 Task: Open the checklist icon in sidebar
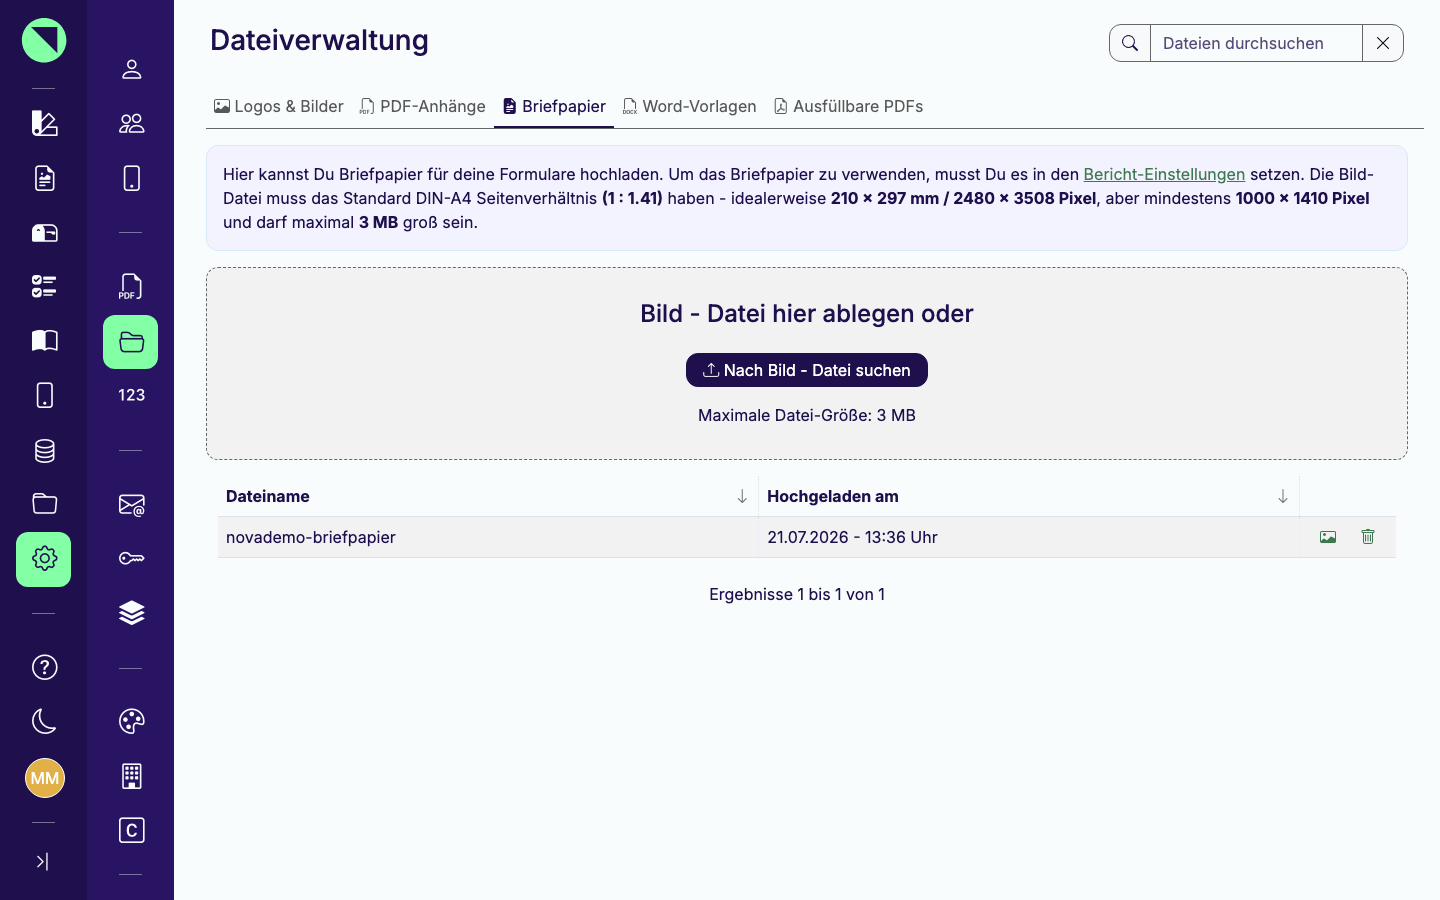coord(44,287)
